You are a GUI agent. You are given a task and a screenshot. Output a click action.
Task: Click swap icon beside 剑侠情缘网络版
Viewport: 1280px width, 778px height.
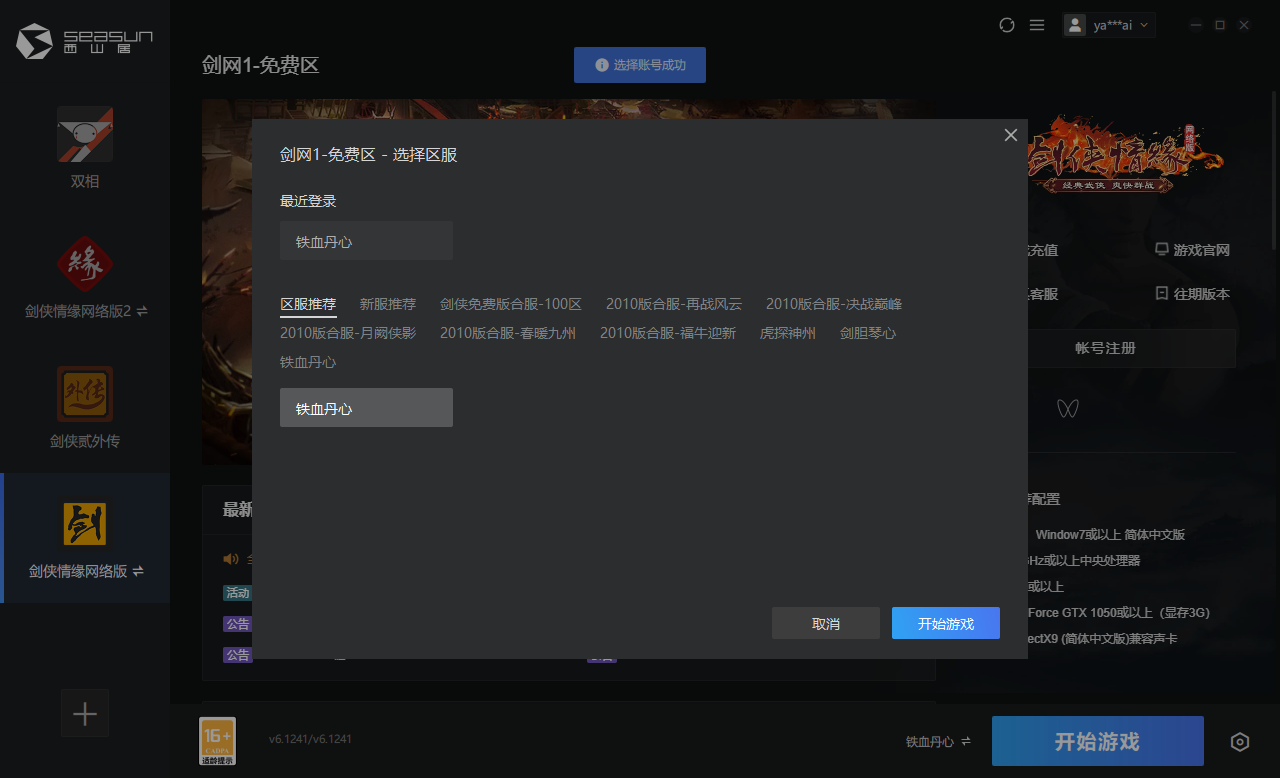138,572
